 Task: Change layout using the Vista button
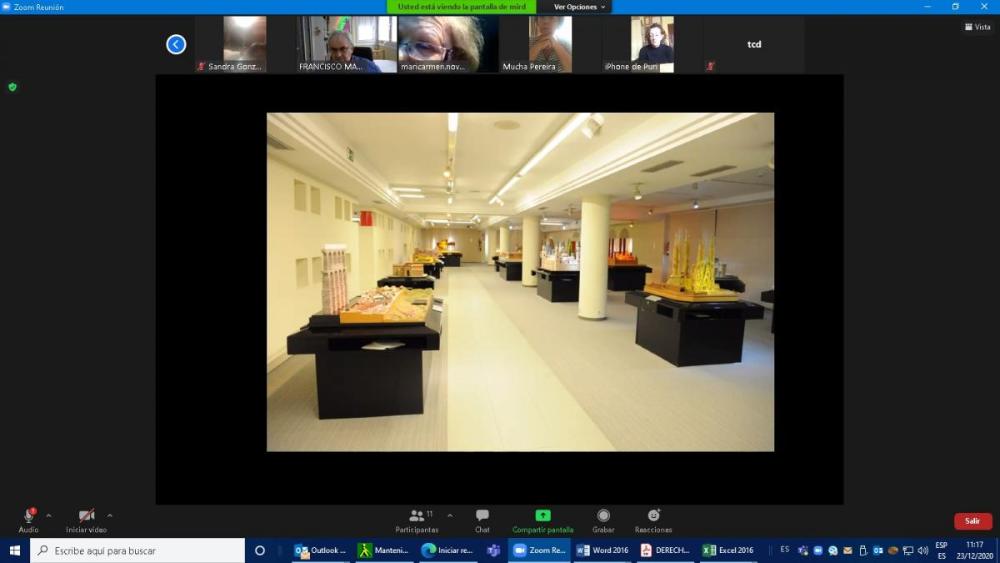(x=977, y=27)
